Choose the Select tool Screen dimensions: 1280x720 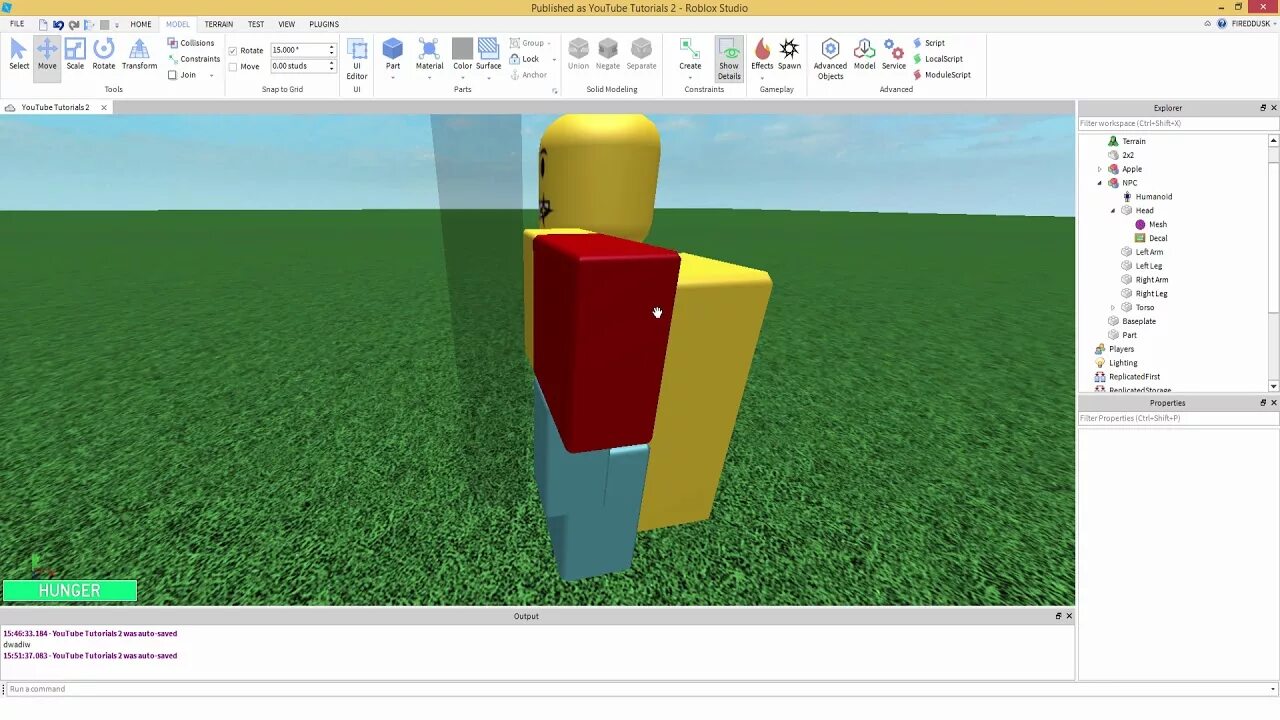tap(19, 54)
